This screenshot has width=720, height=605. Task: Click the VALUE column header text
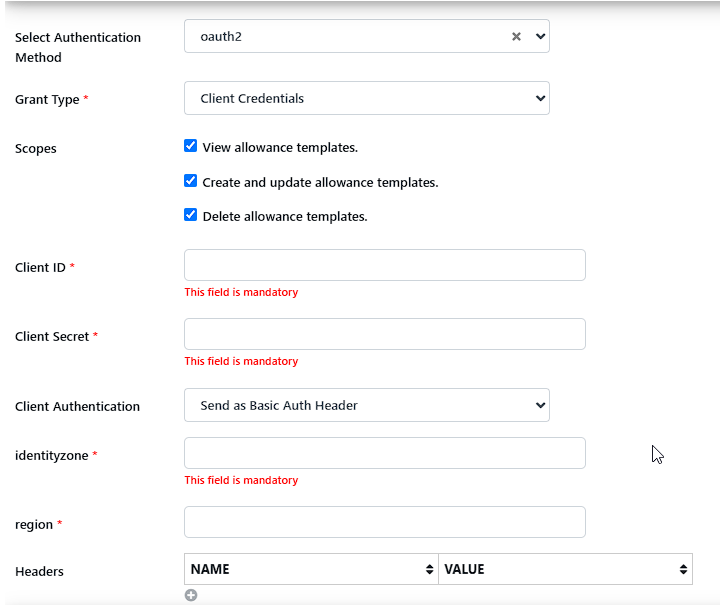point(464,569)
